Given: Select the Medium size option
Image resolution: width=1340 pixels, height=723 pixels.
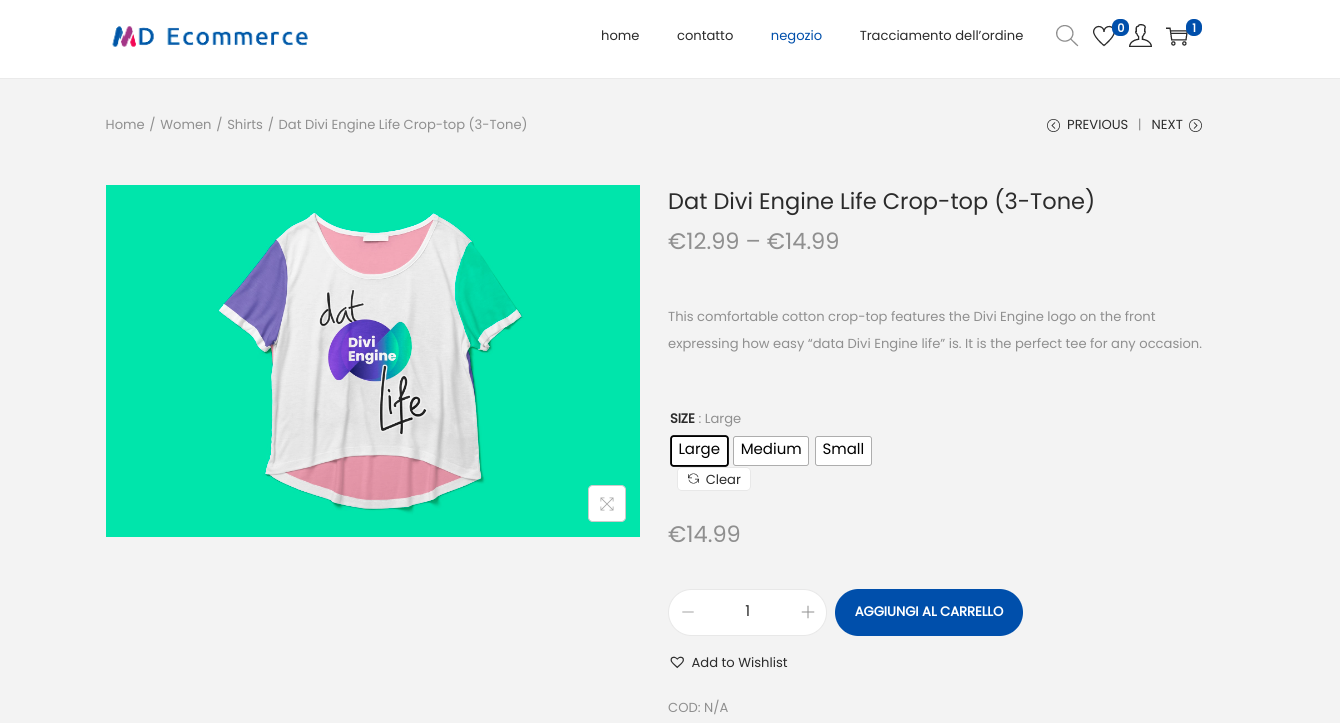Looking at the screenshot, I should click(771, 450).
